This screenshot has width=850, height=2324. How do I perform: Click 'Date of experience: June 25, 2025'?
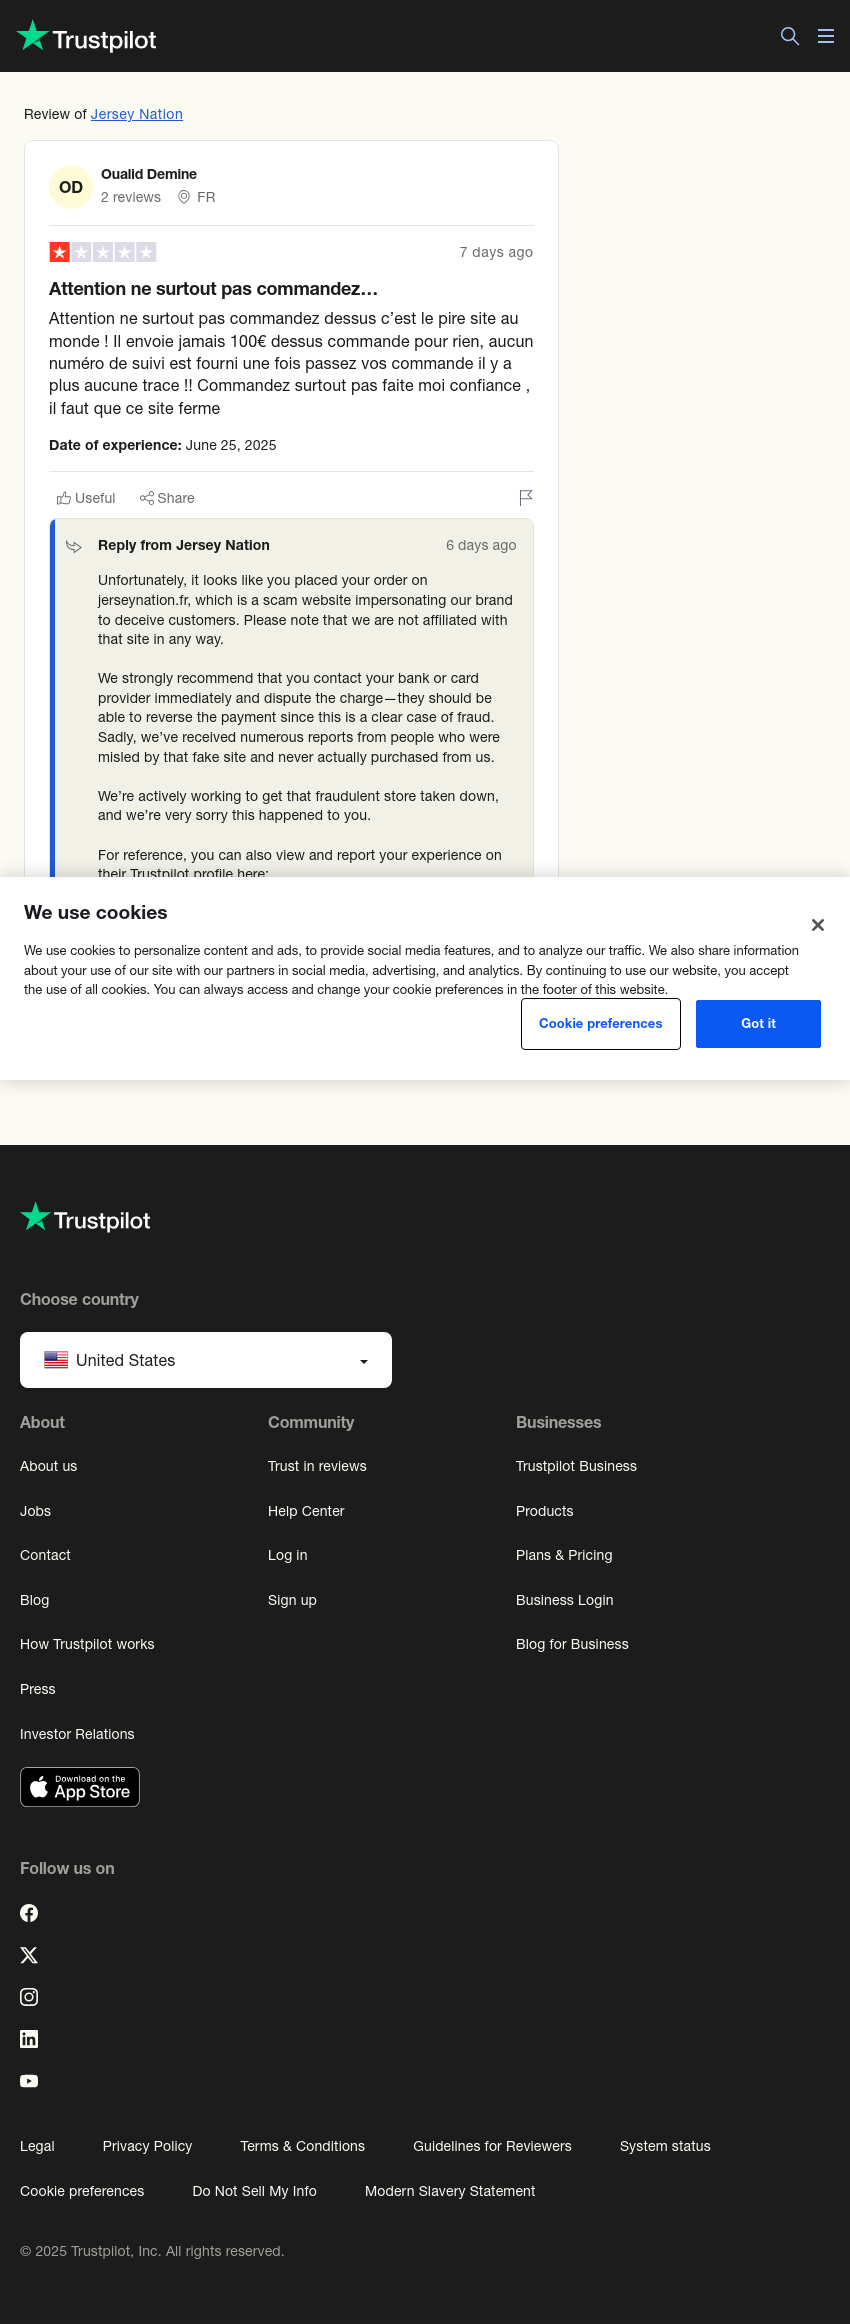tap(163, 445)
